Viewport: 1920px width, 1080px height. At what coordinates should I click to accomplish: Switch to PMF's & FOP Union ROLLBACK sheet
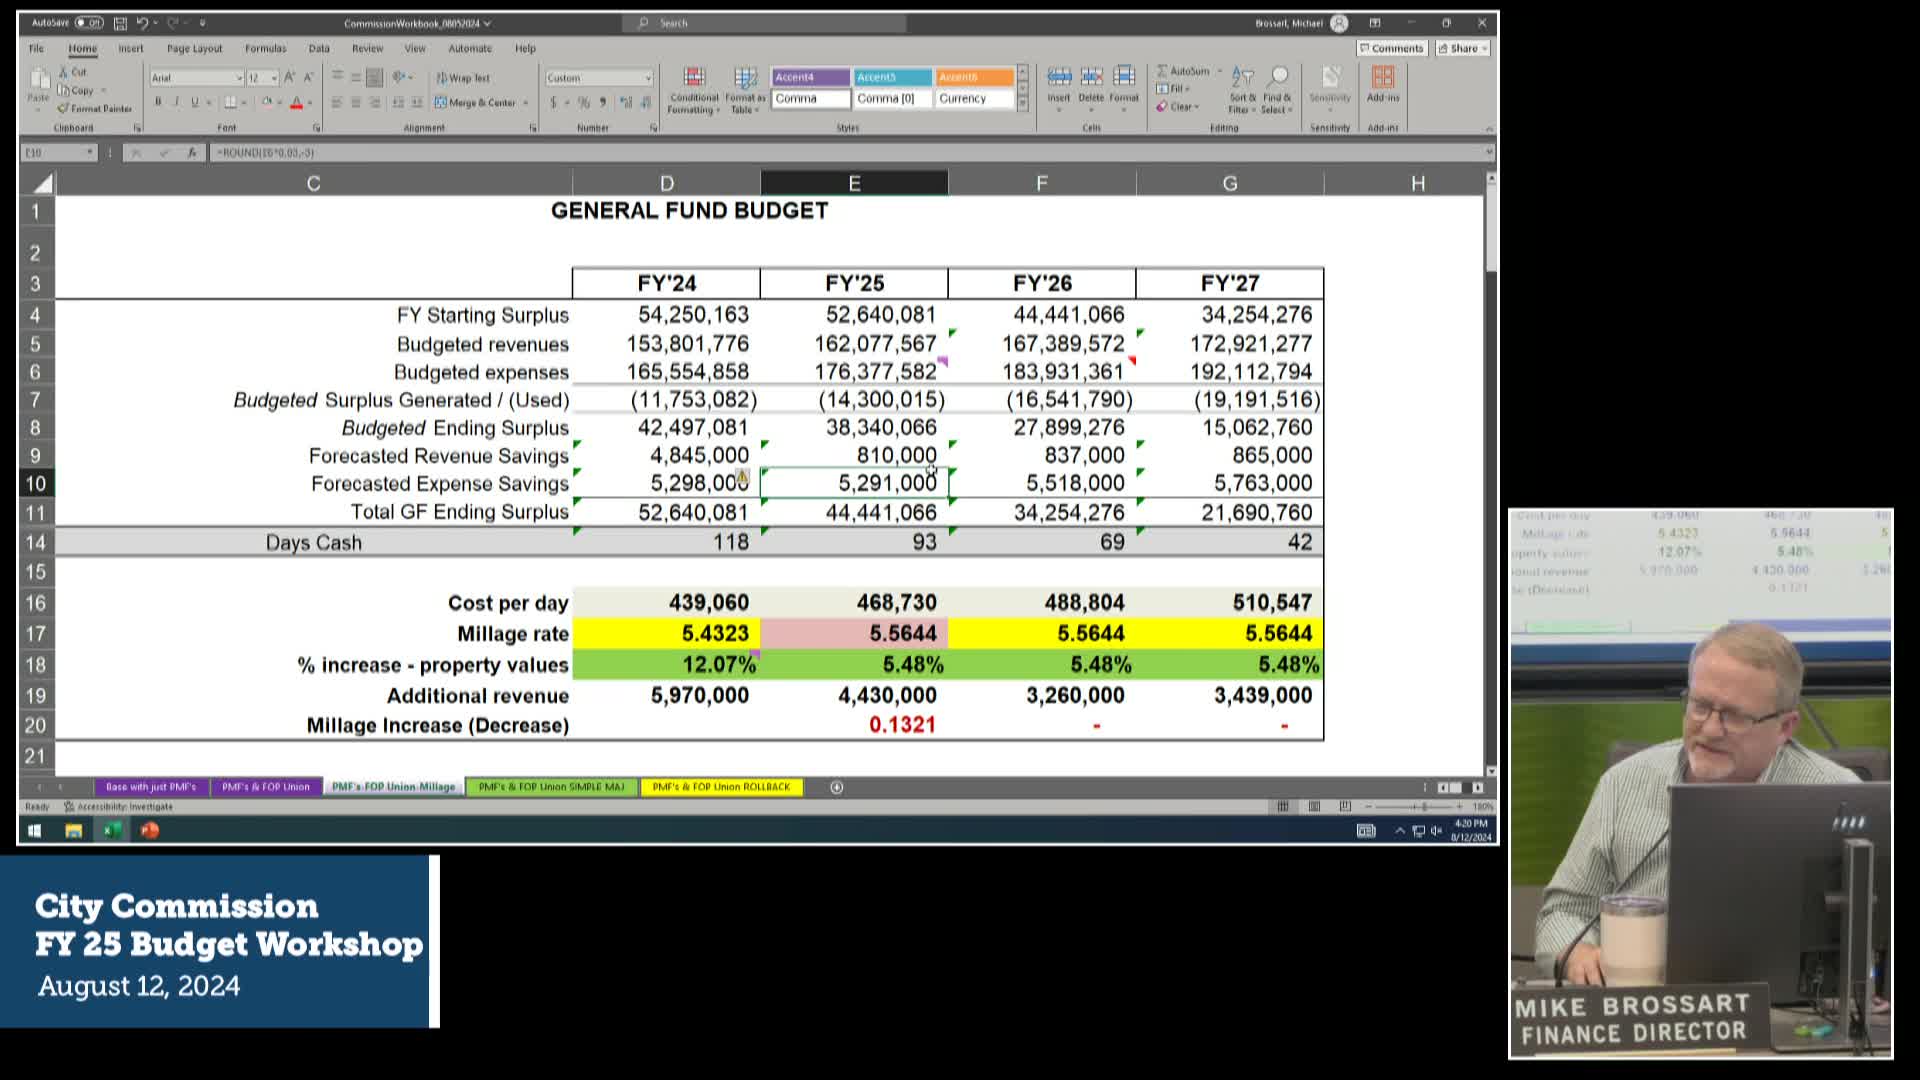[x=720, y=787]
